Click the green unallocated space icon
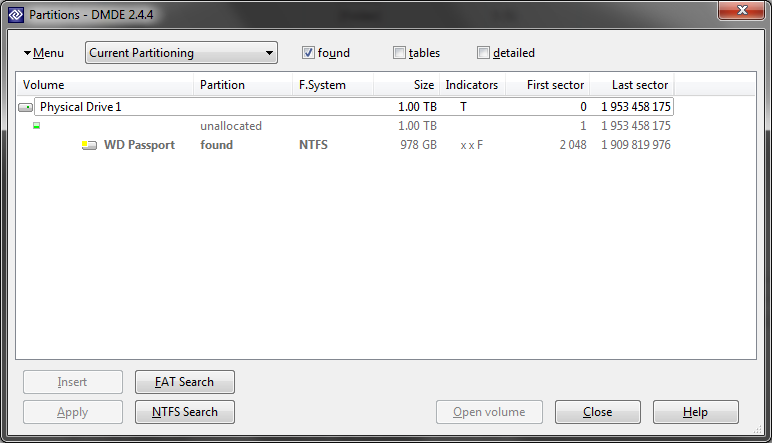The width and height of the screenshot is (772, 443). point(36,126)
